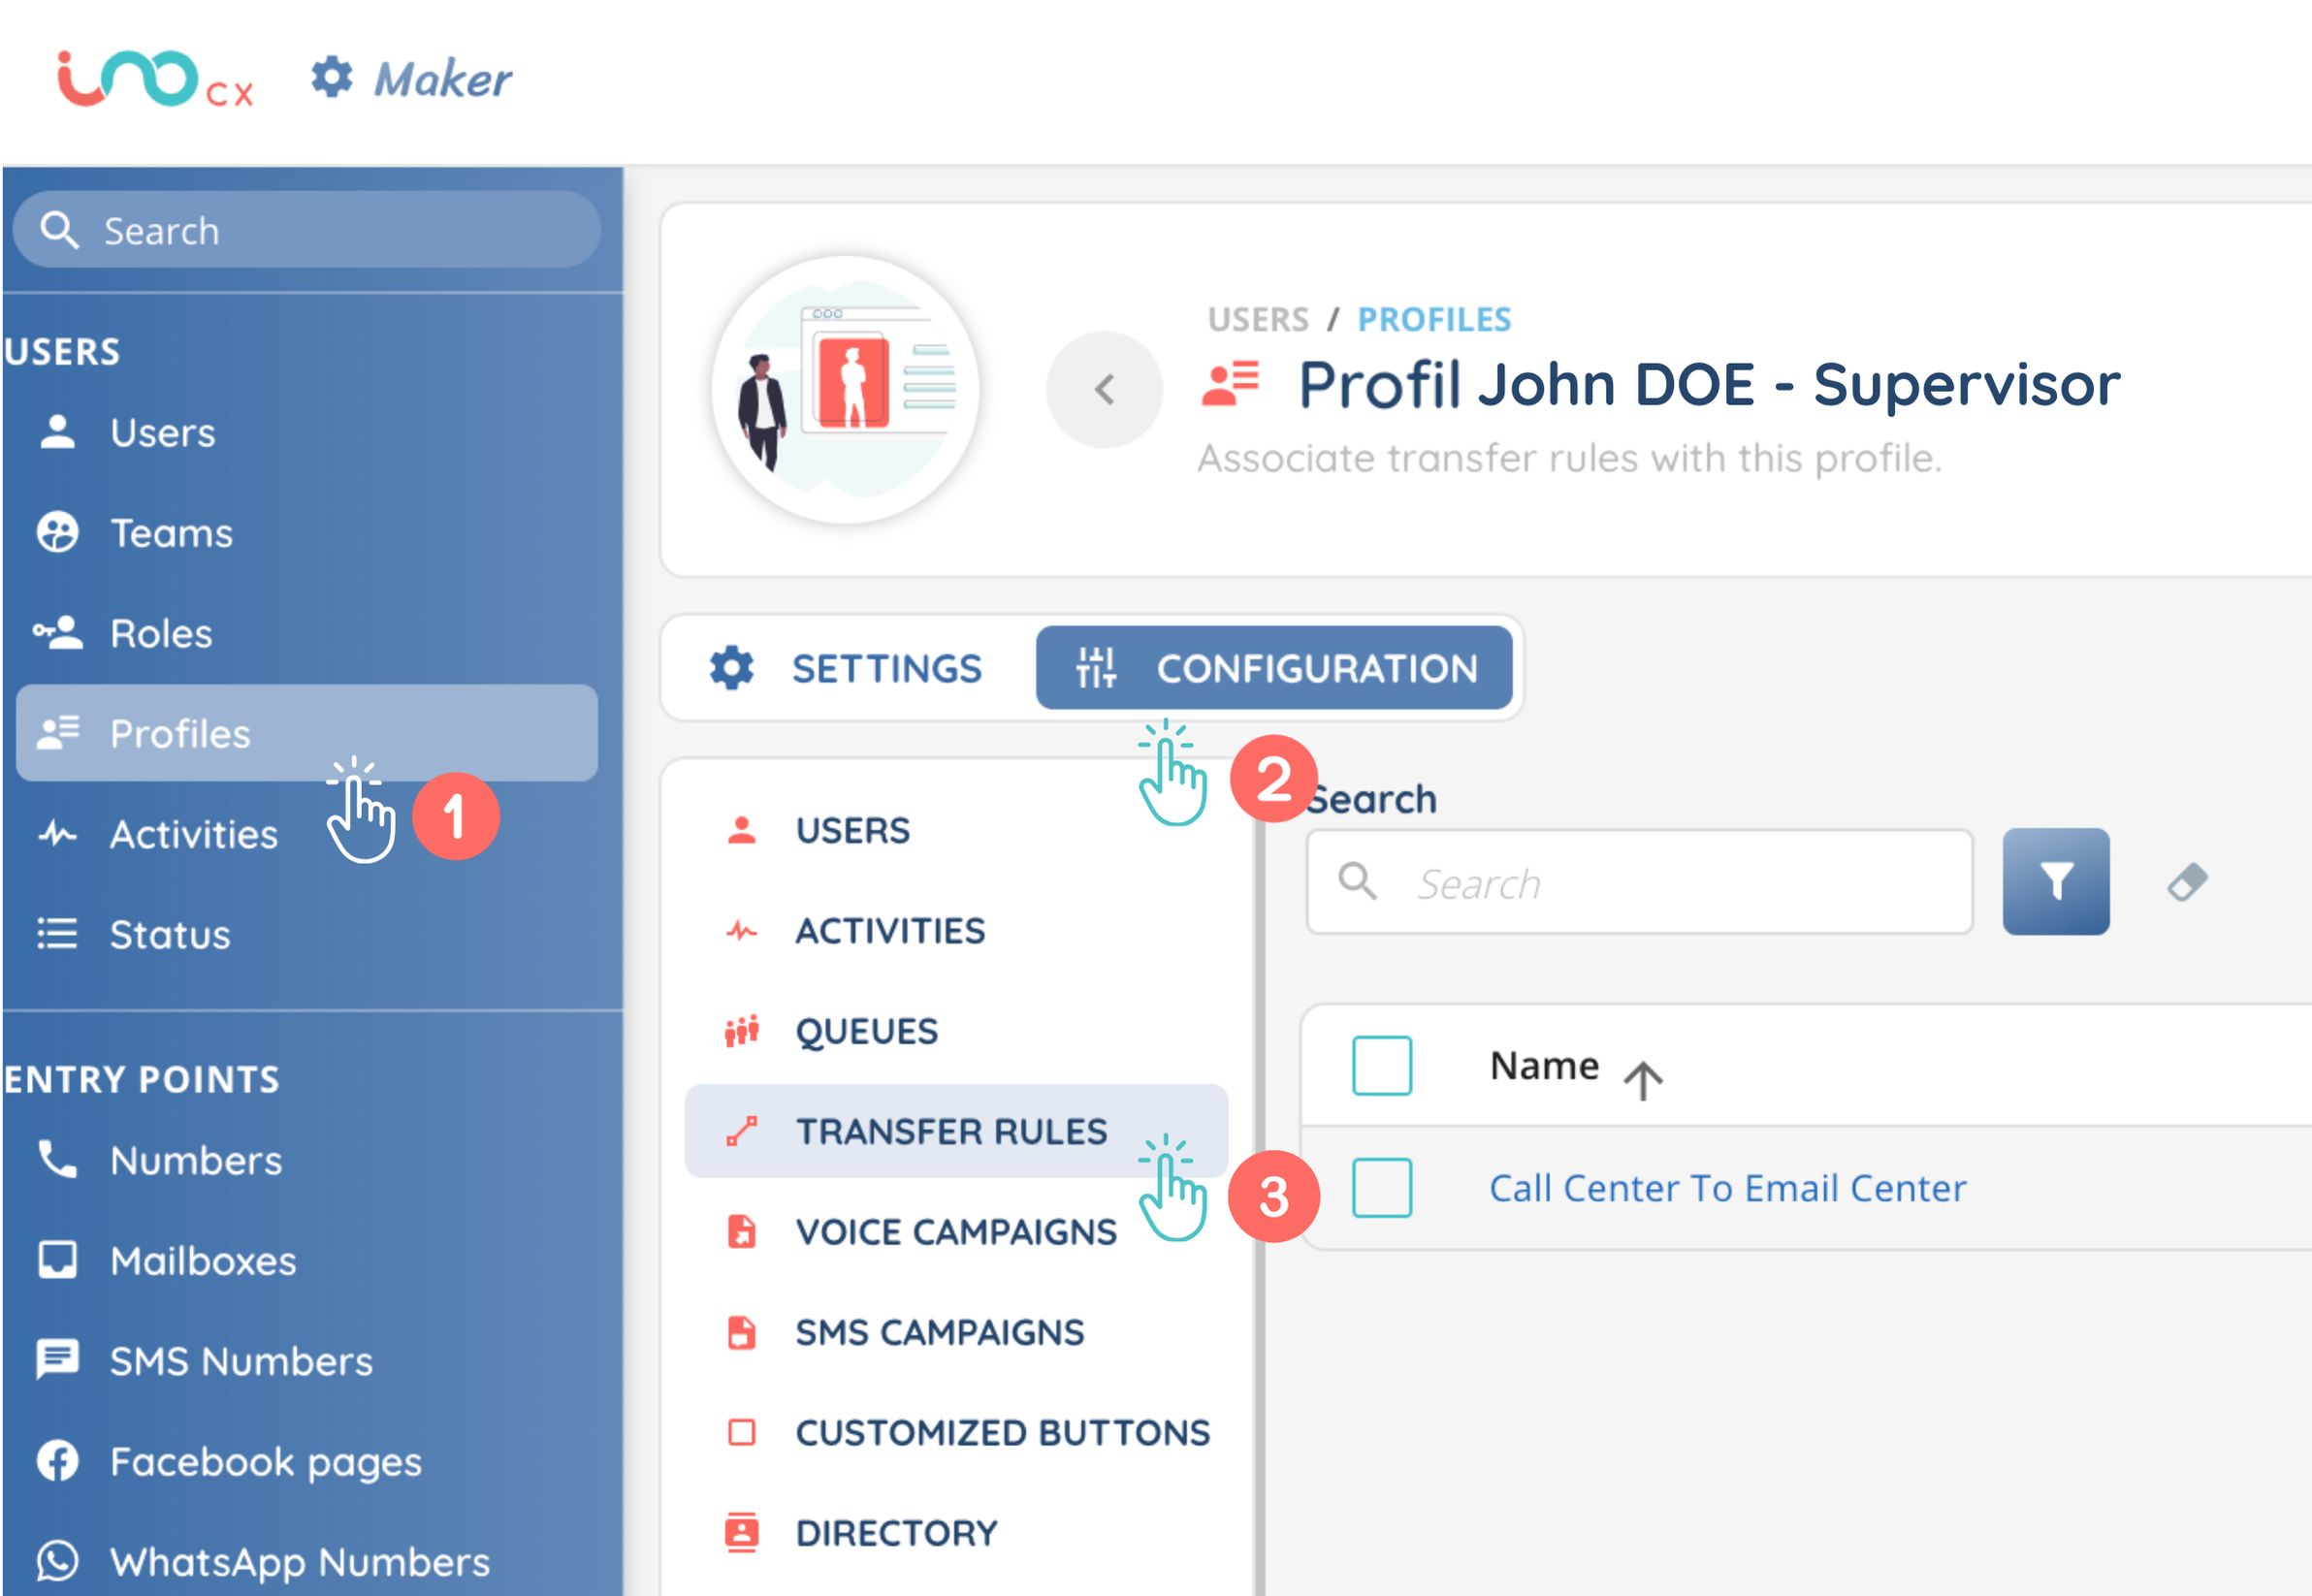Open Call Center To Email Center link
2312x1596 pixels.
[1727, 1187]
